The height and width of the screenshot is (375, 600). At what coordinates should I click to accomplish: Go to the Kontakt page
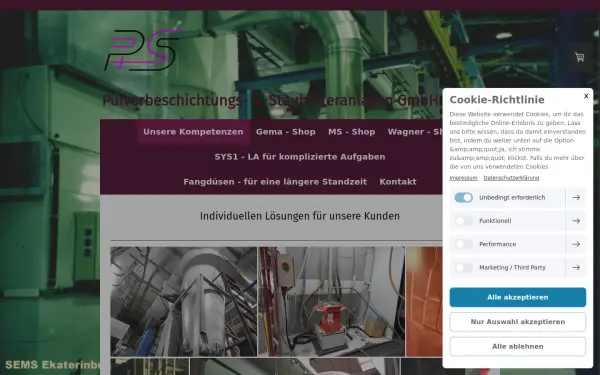(398, 182)
